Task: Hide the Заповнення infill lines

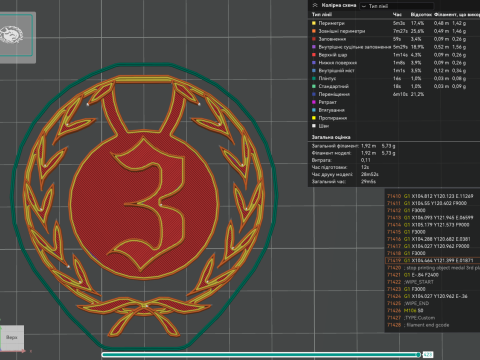Action: (x=394, y=39)
